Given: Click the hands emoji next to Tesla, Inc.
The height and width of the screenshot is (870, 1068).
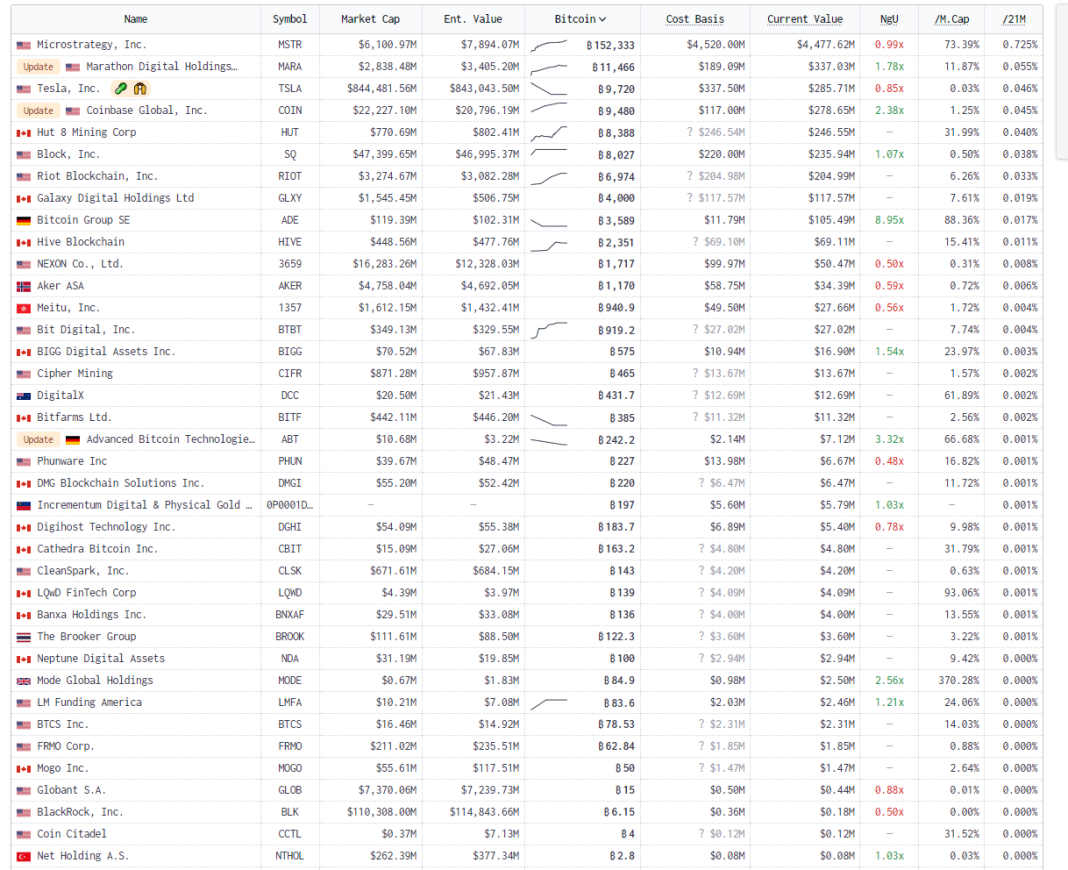Looking at the screenshot, I should 139,89.
